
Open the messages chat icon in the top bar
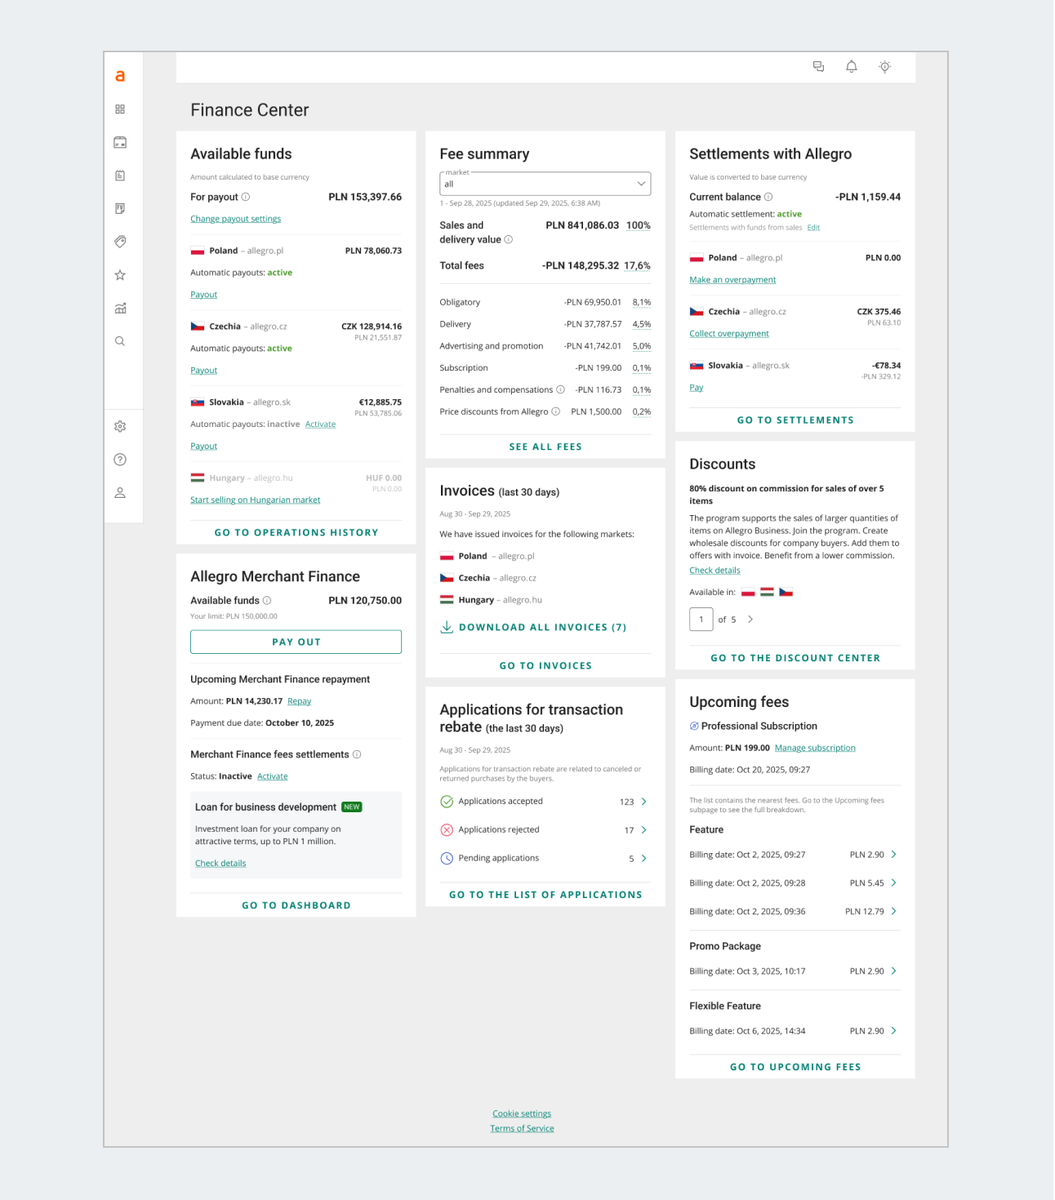[818, 67]
